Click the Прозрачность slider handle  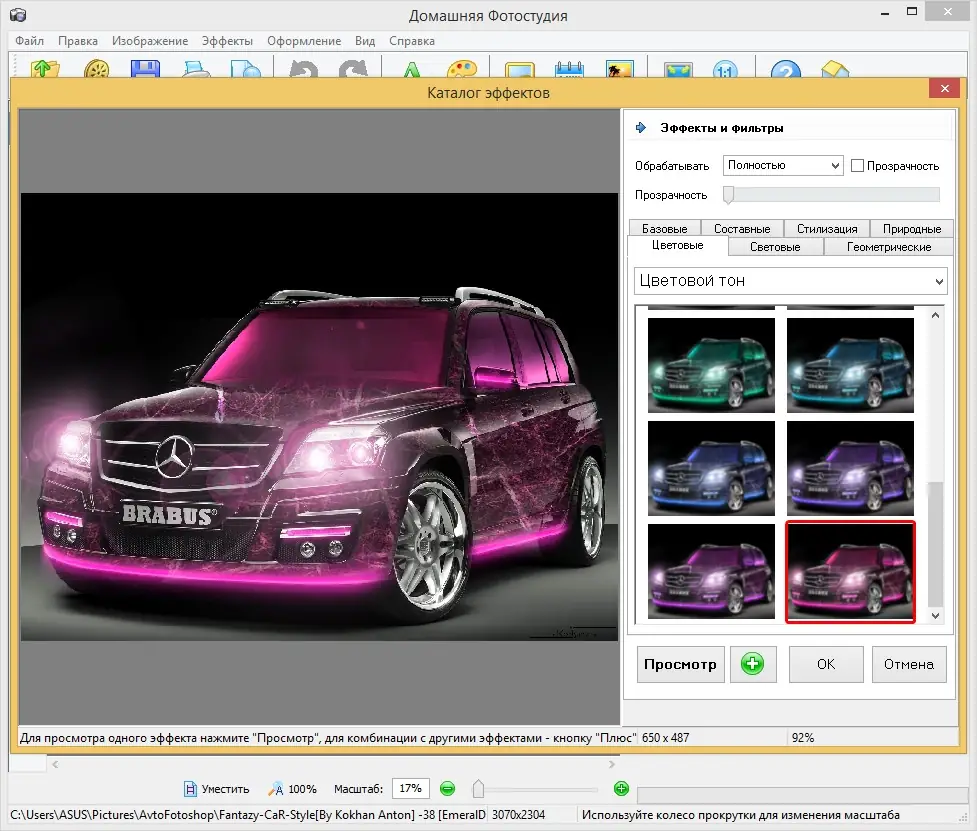[x=729, y=195]
